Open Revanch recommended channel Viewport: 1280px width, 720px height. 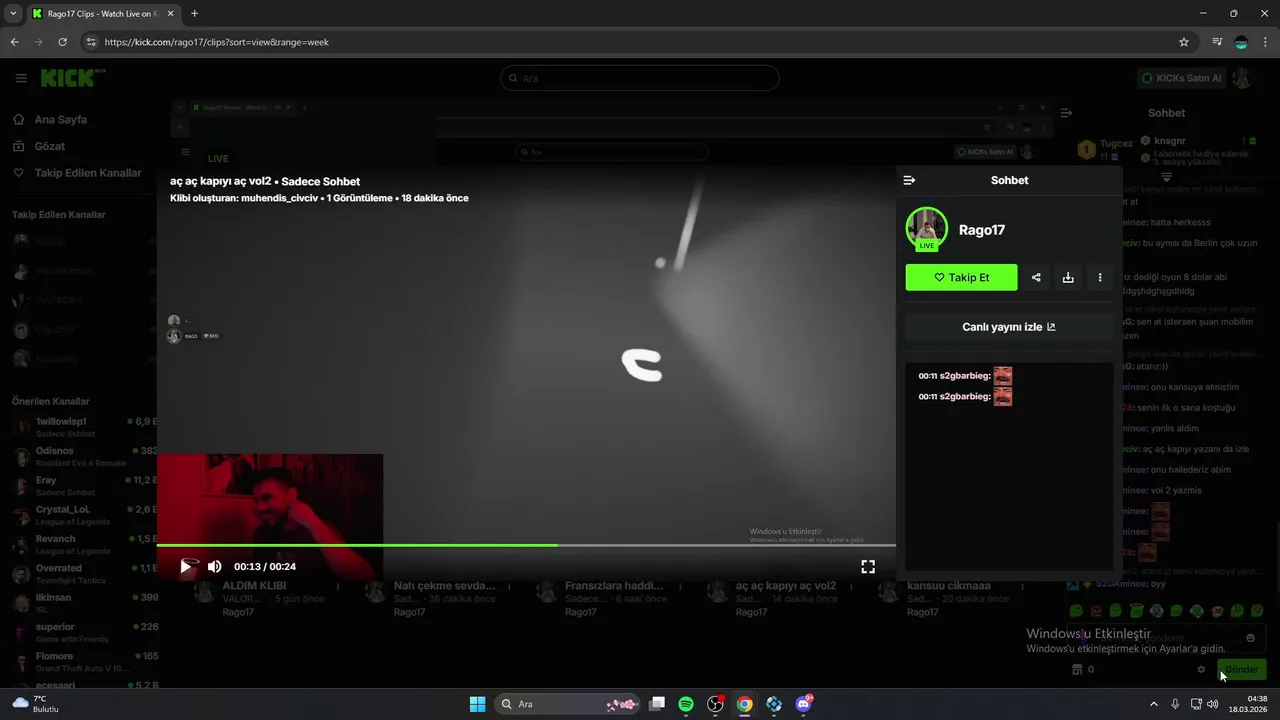[x=84, y=544]
